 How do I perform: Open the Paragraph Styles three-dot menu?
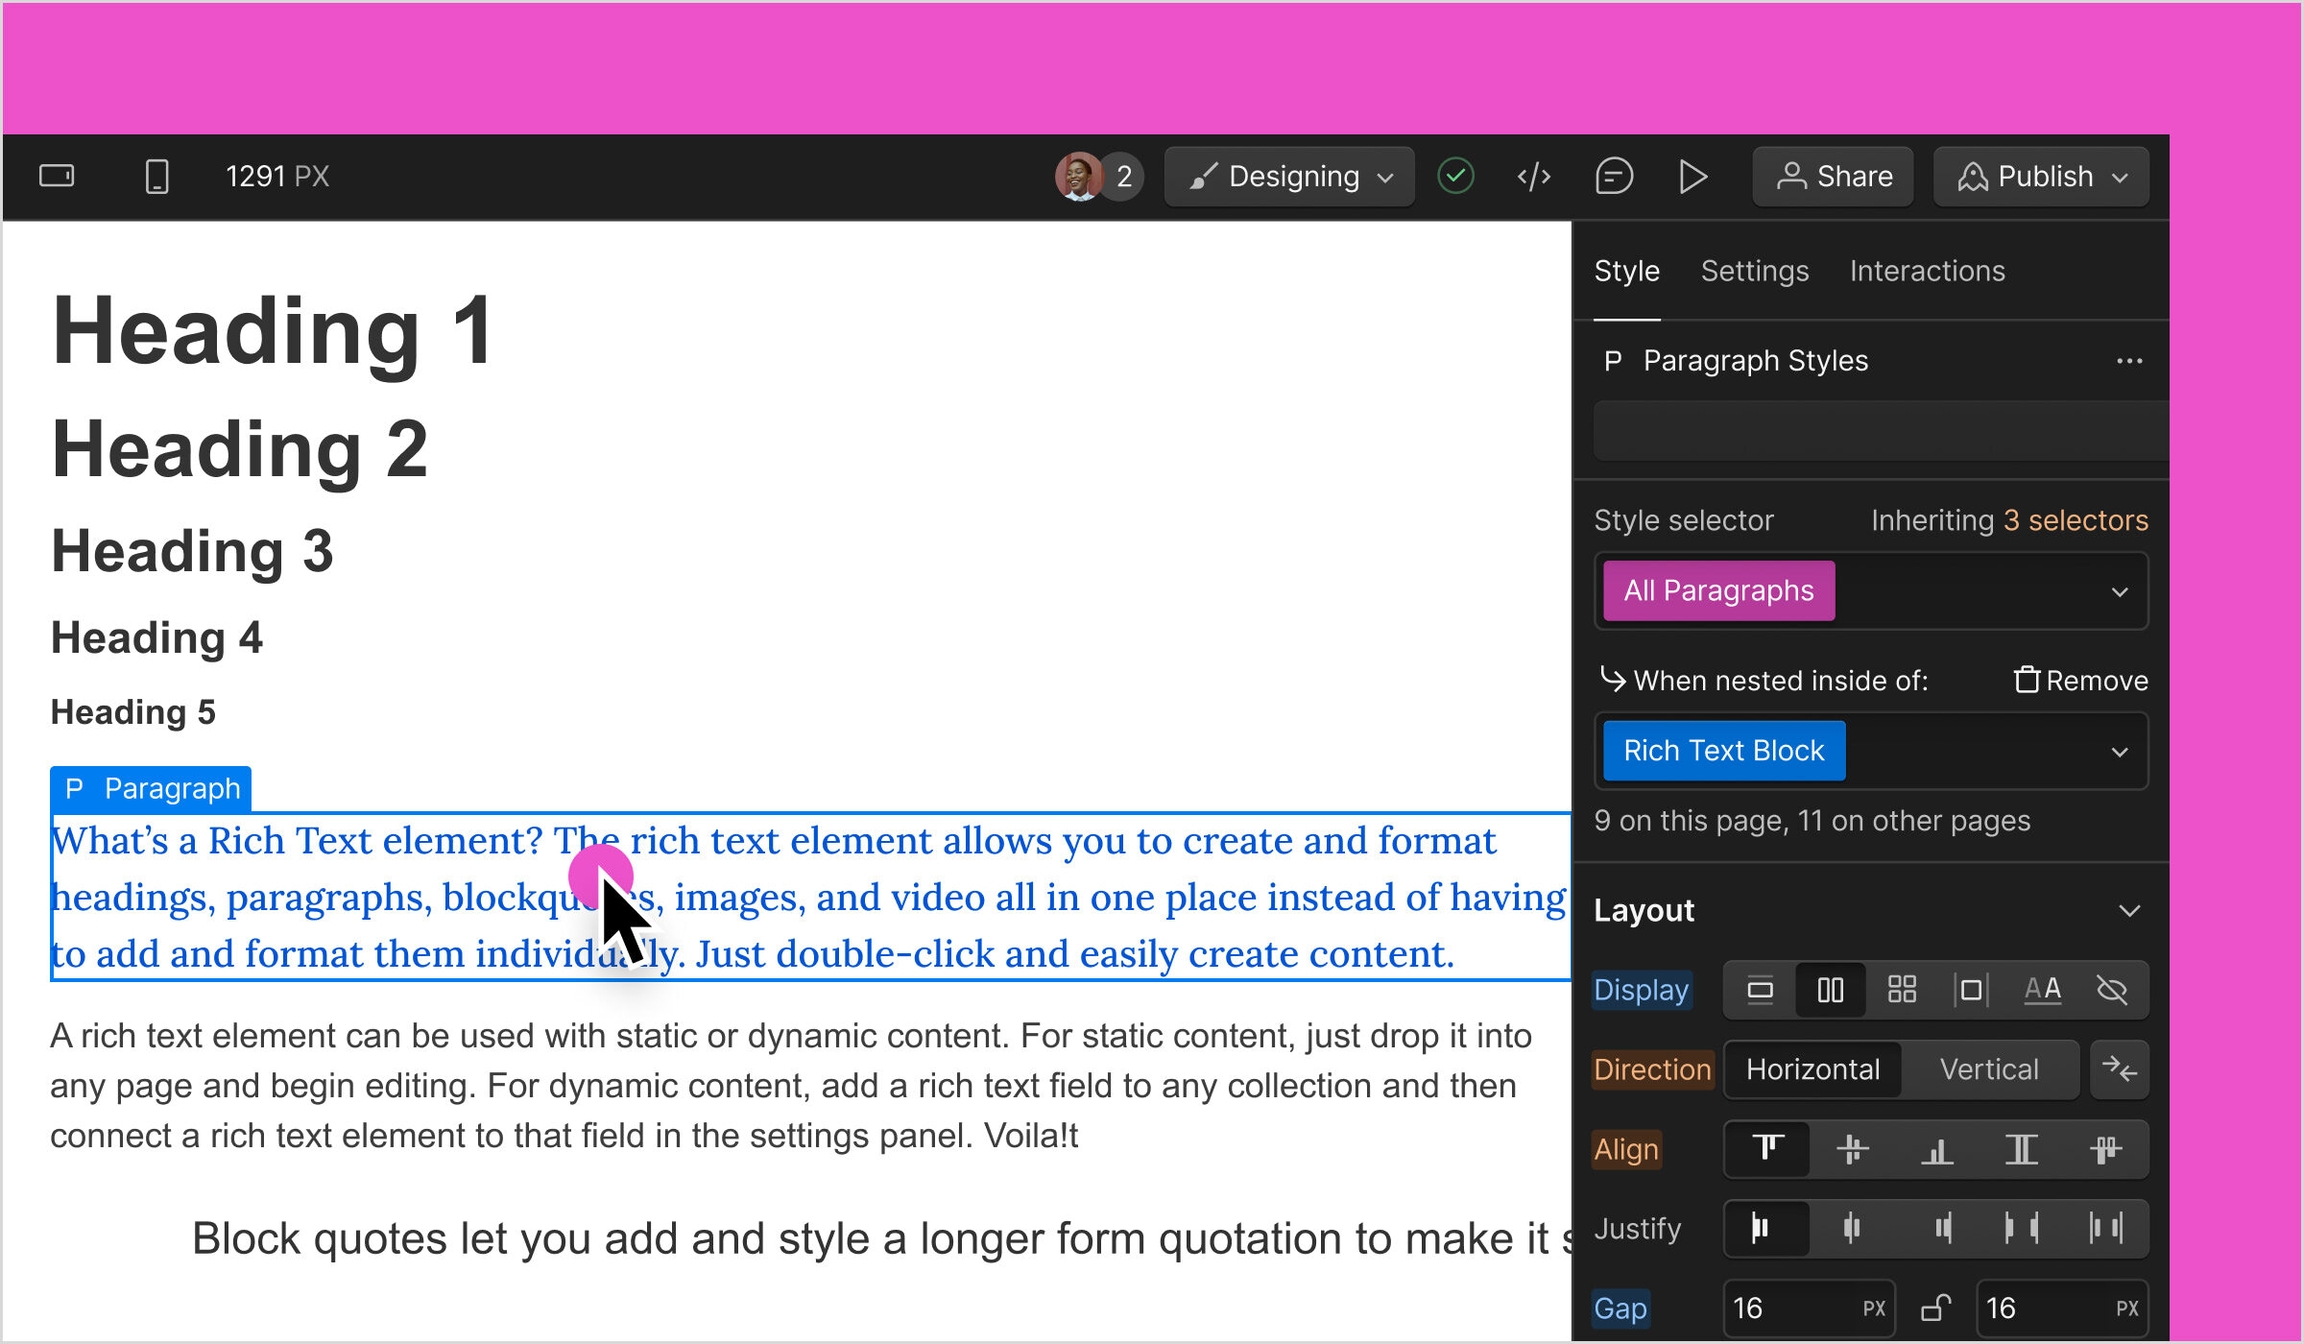pyautogui.click(x=2129, y=361)
